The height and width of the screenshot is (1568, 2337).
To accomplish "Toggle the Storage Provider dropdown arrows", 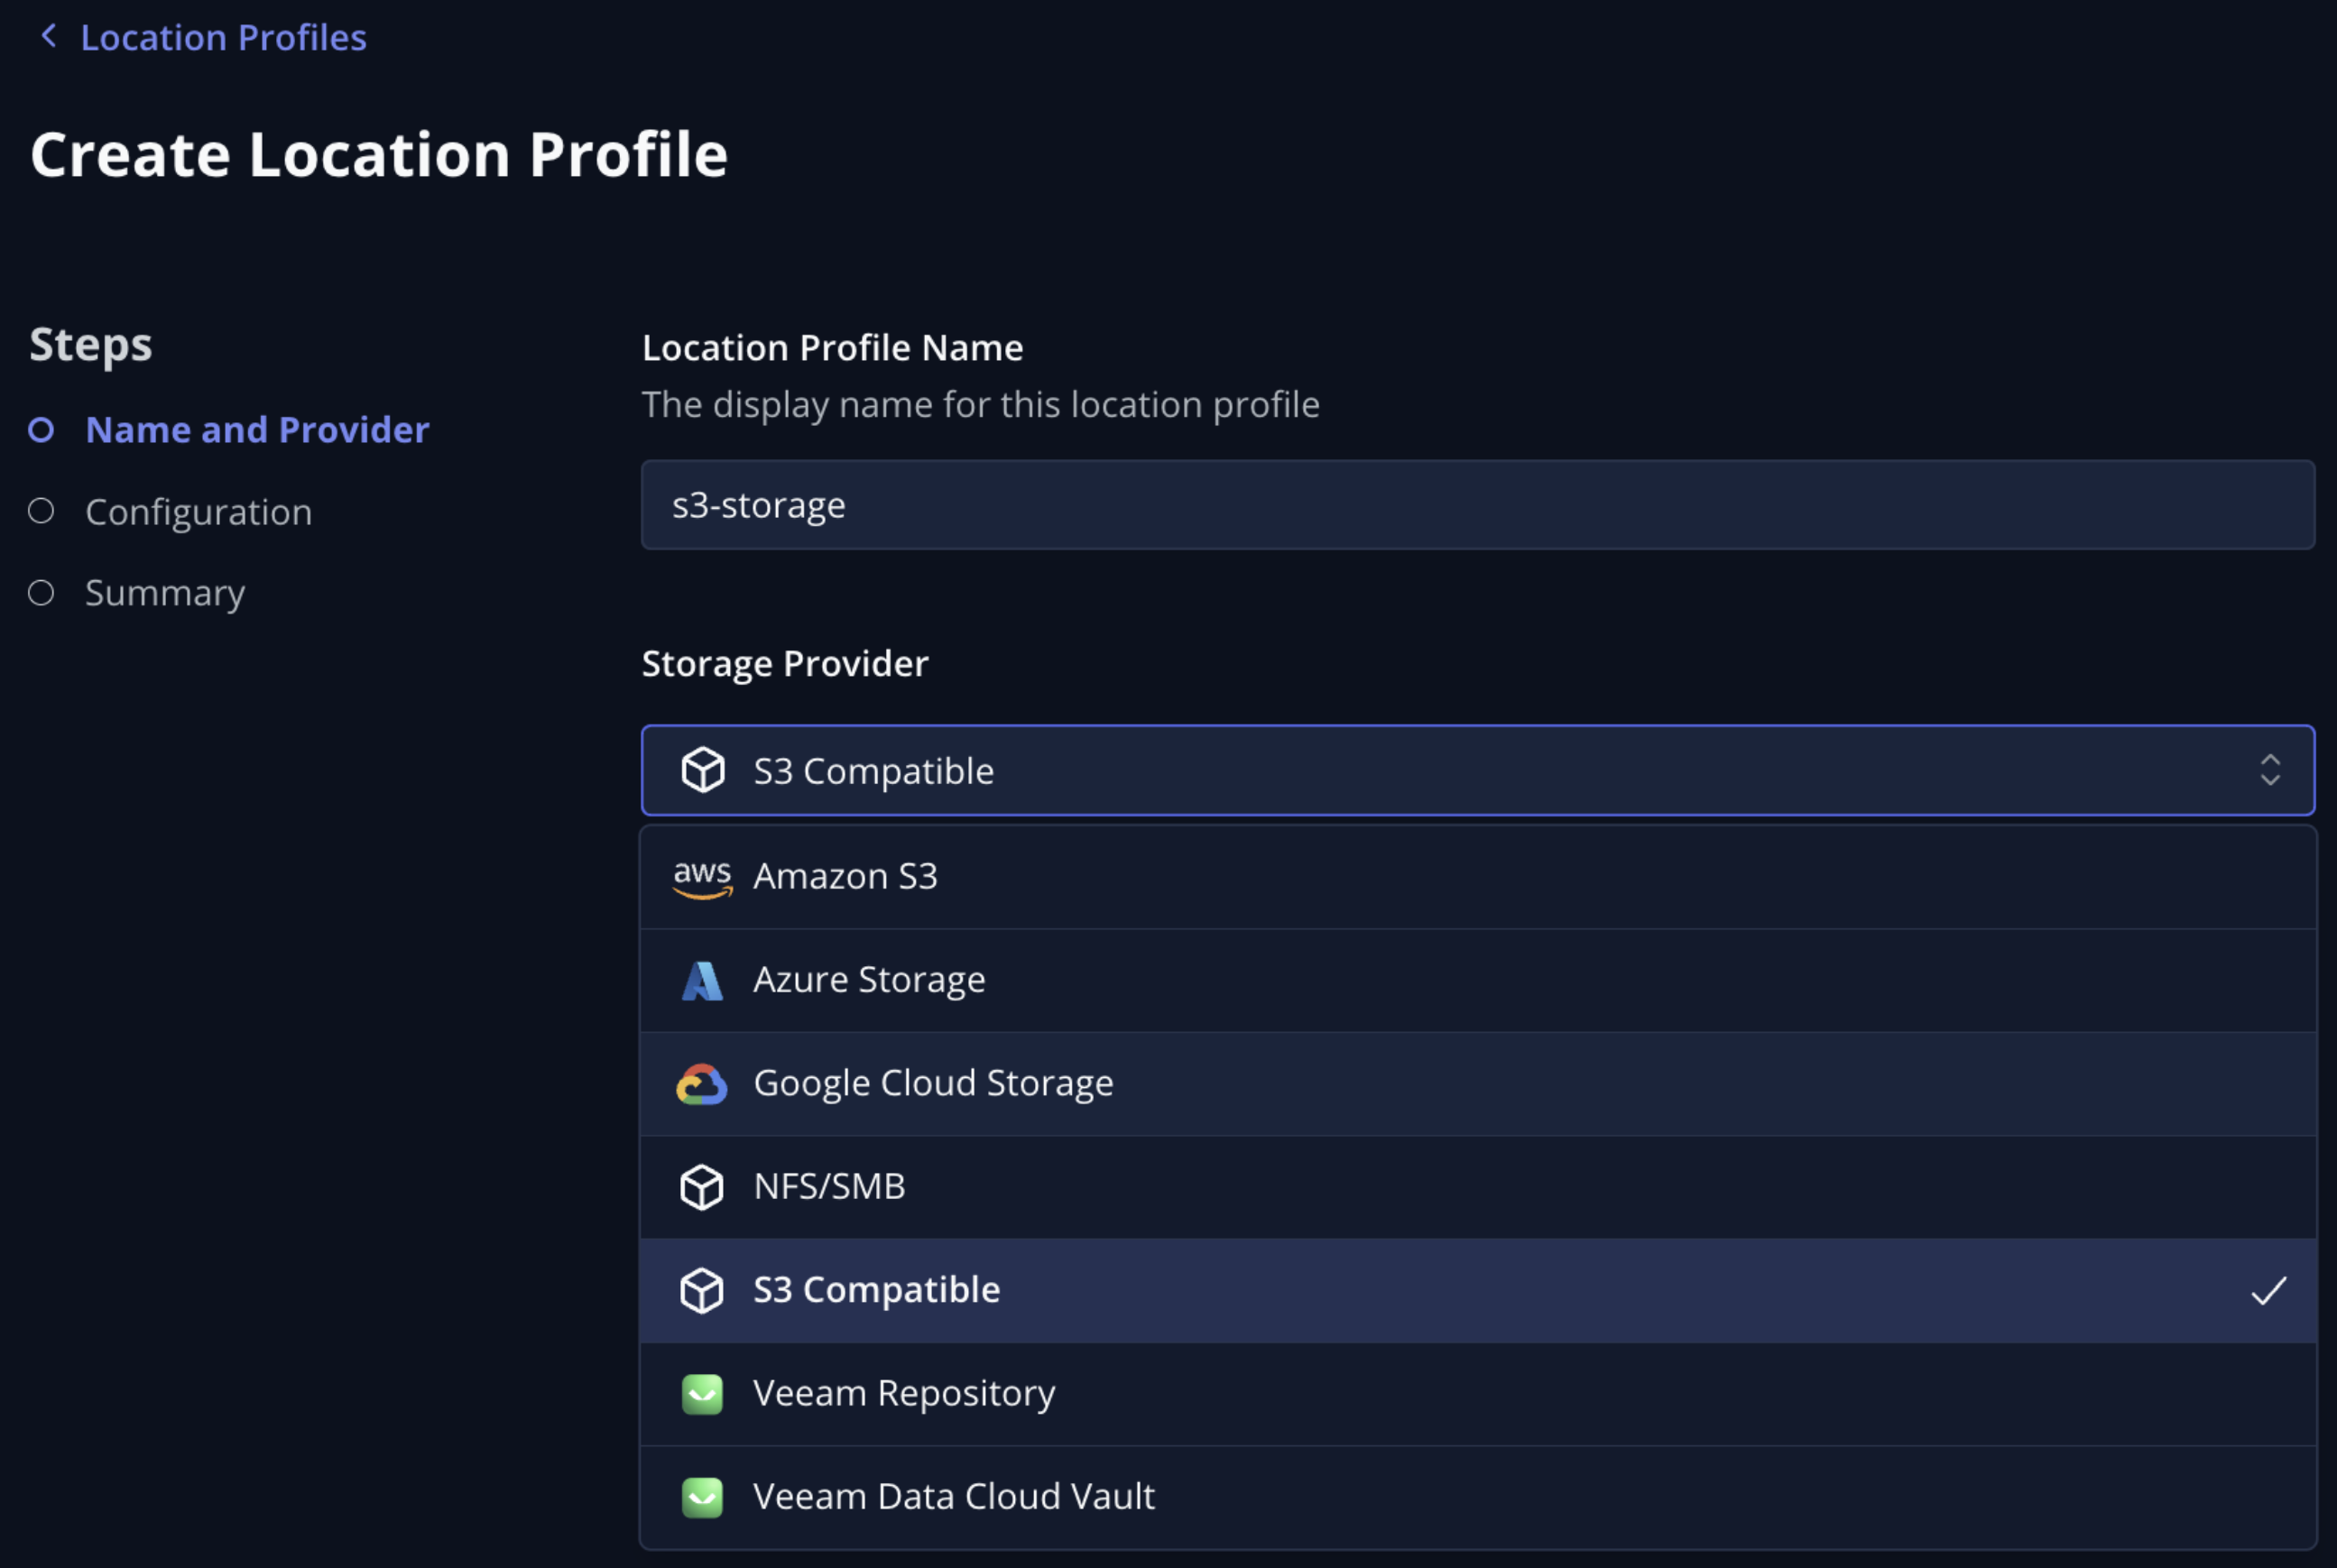I will pyautogui.click(x=2269, y=770).
